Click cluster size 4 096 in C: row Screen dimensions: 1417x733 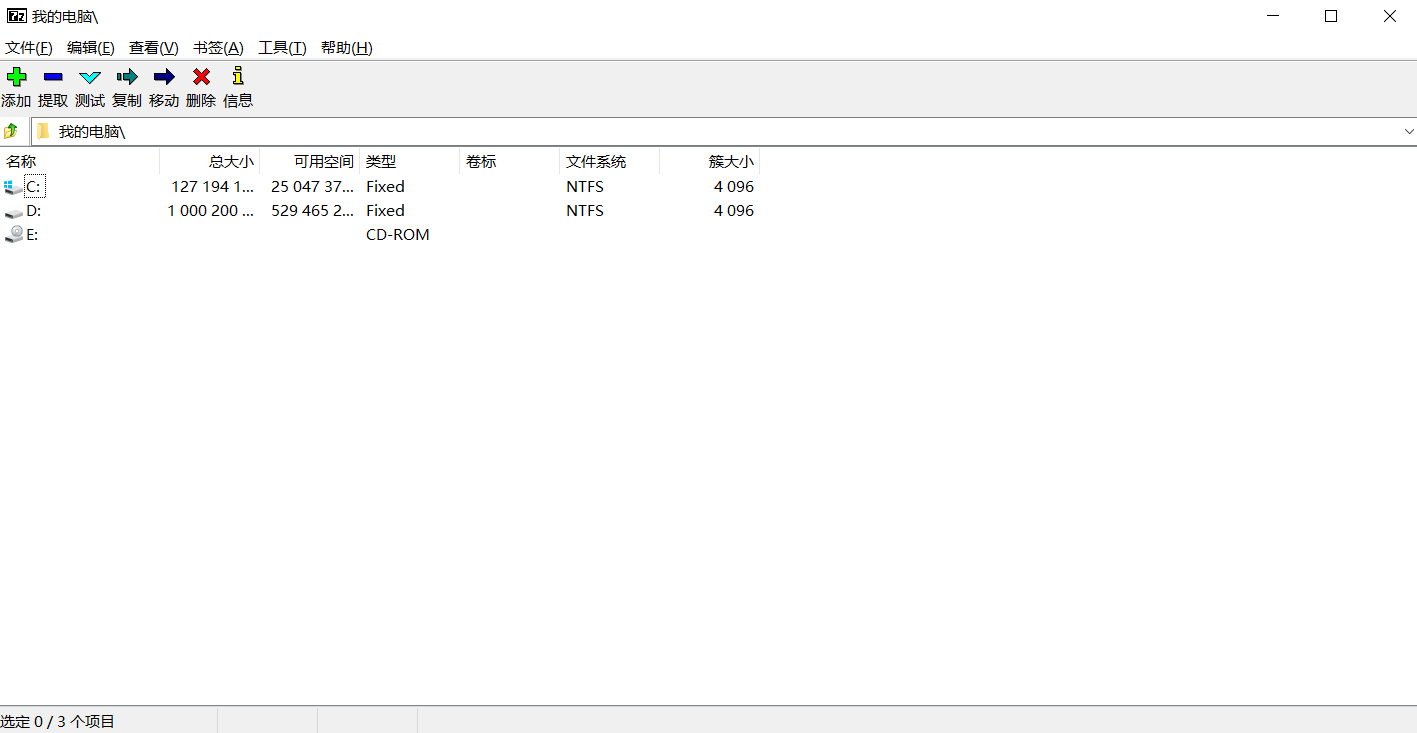(734, 187)
